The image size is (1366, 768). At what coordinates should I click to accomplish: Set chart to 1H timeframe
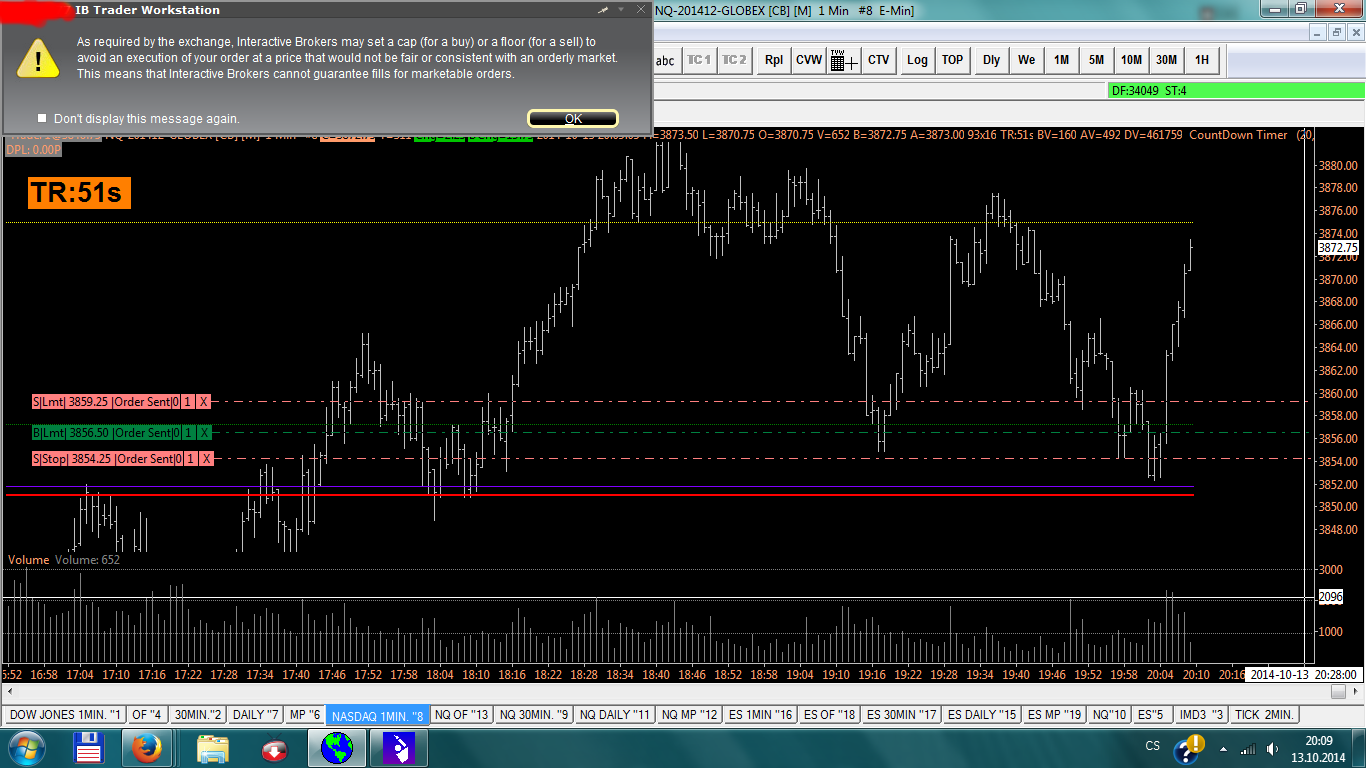[x=1202, y=60]
